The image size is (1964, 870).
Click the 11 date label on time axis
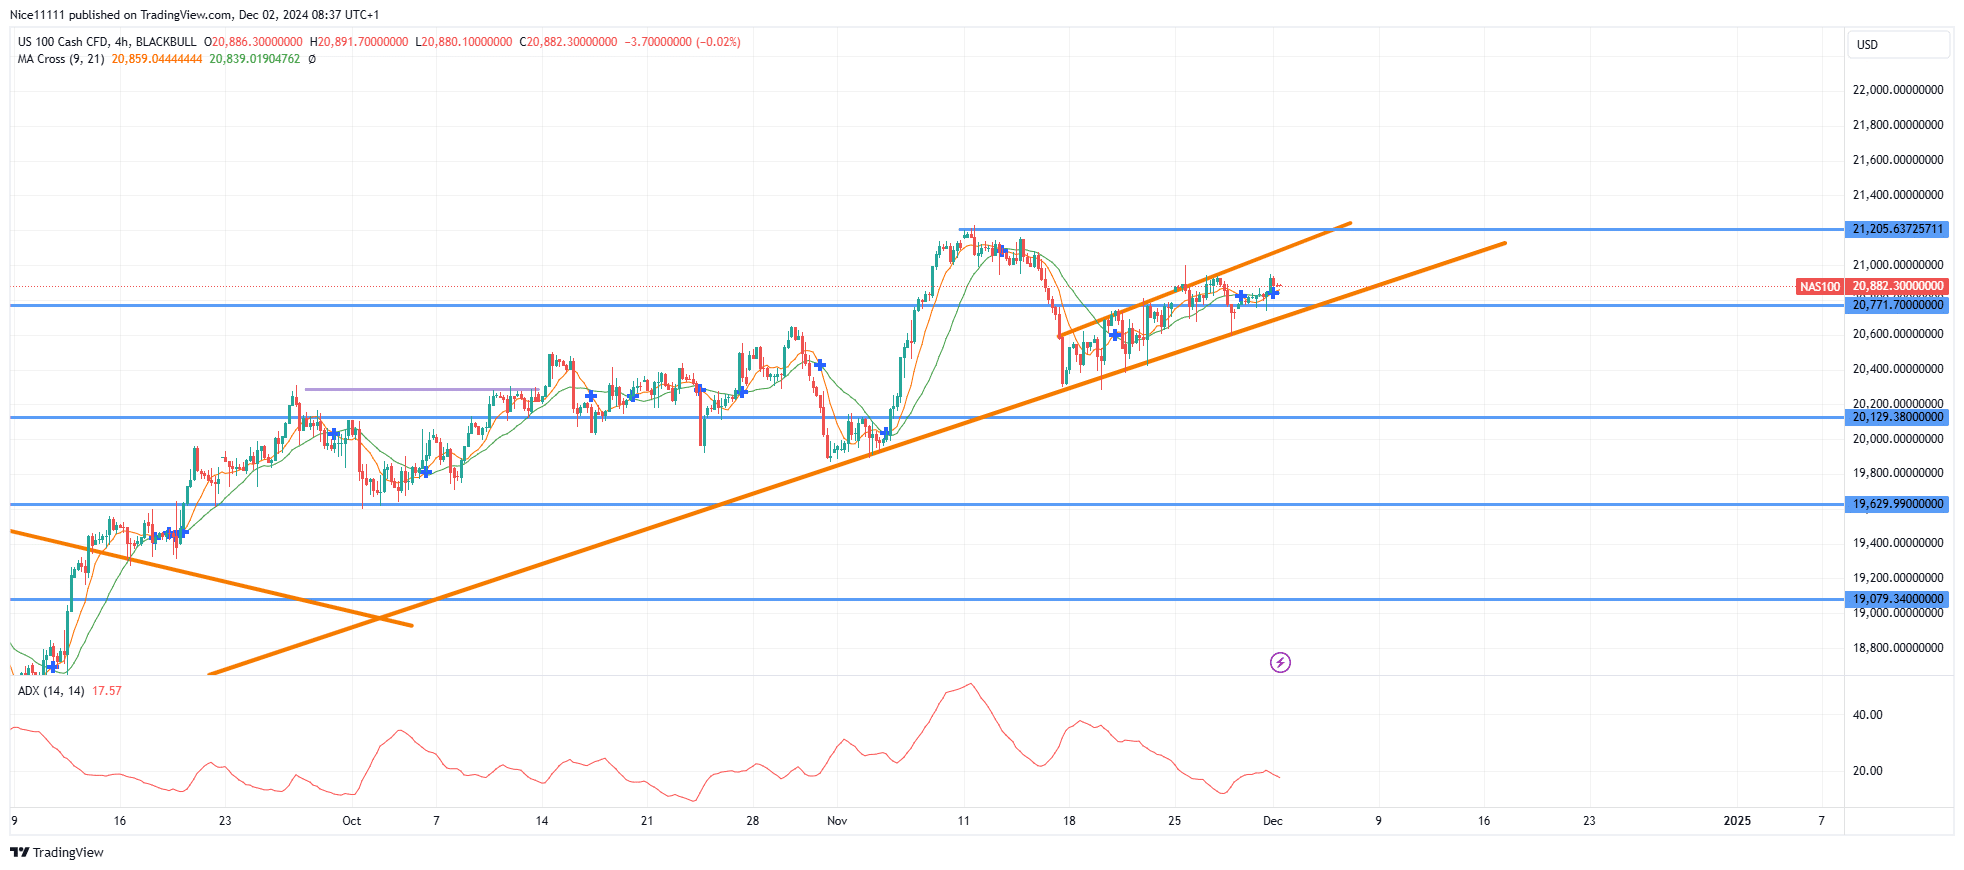pyautogui.click(x=963, y=821)
